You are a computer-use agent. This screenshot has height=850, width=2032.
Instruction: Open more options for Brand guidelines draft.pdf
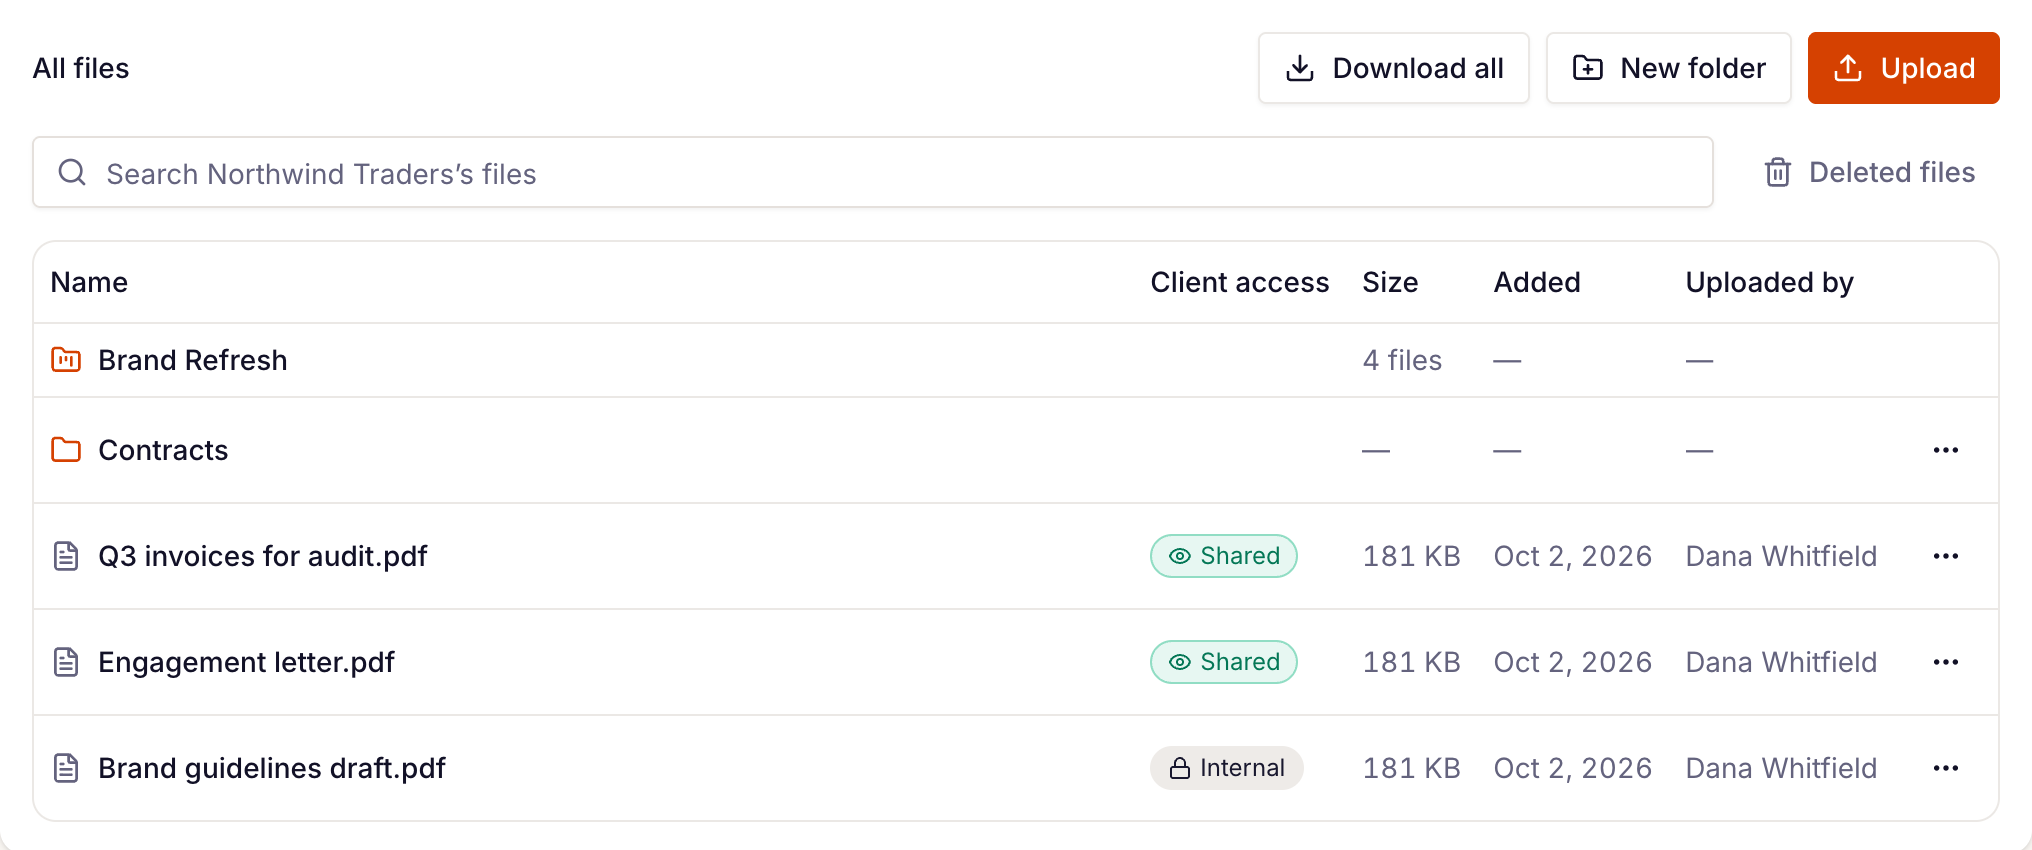(1946, 768)
